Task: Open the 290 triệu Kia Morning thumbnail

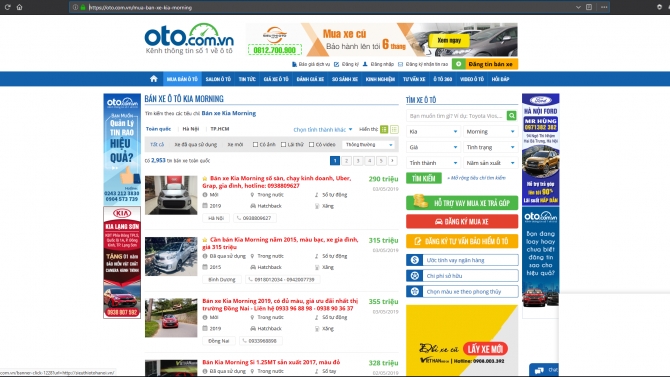Action: point(171,195)
